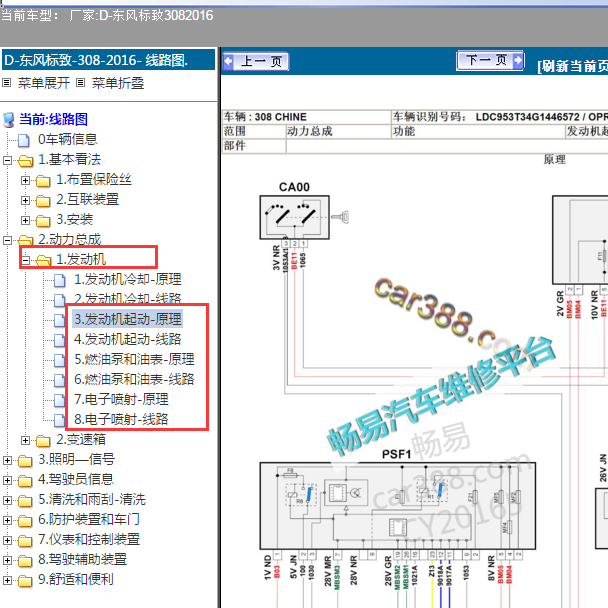Open 5.燃油泵和油表-原理 diagram
Image resolution: width=608 pixels, height=608 pixels.
coord(134,359)
